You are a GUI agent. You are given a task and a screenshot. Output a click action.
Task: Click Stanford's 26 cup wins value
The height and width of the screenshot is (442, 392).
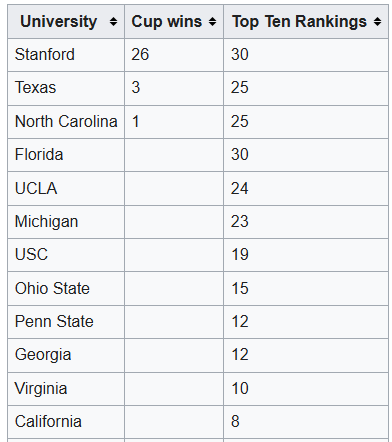[140, 54]
